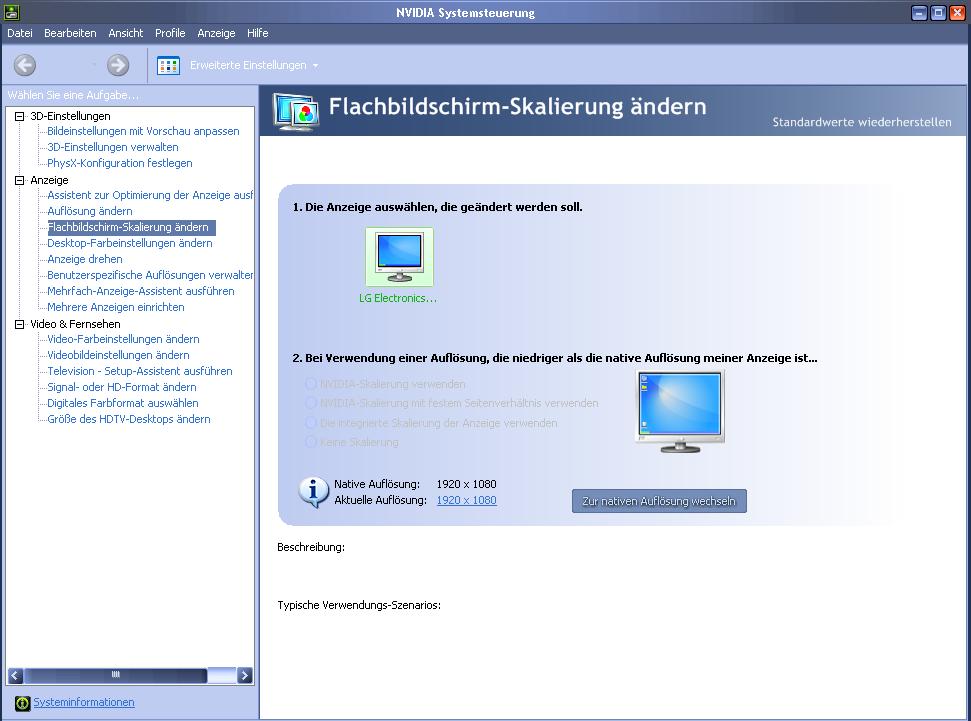Select Flachbildschirm-Skalierung ändern tree item

click(x=131, y=227)
